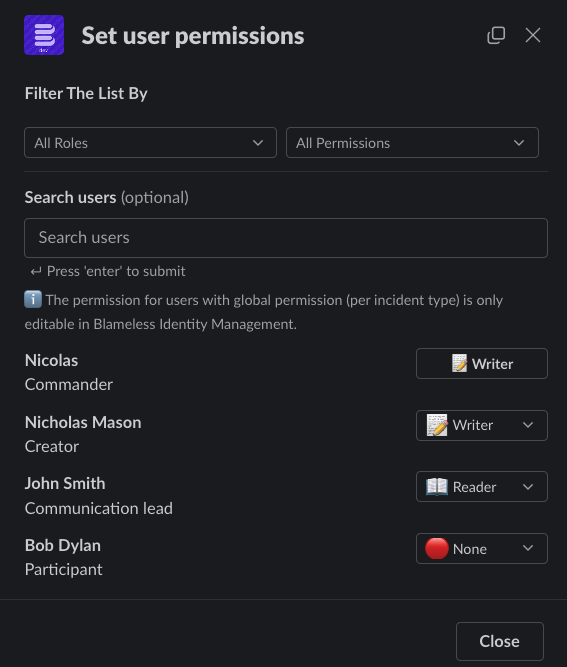Click the pencil icon in Nicholas Mason's dropdown
Viewport: 567px width, 667px height.
pos(437,425)
